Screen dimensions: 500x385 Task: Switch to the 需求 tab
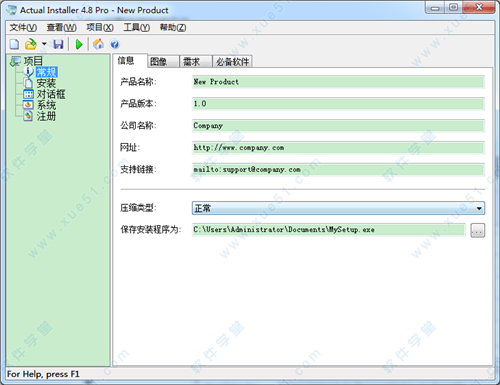click(x=196, y=62)
